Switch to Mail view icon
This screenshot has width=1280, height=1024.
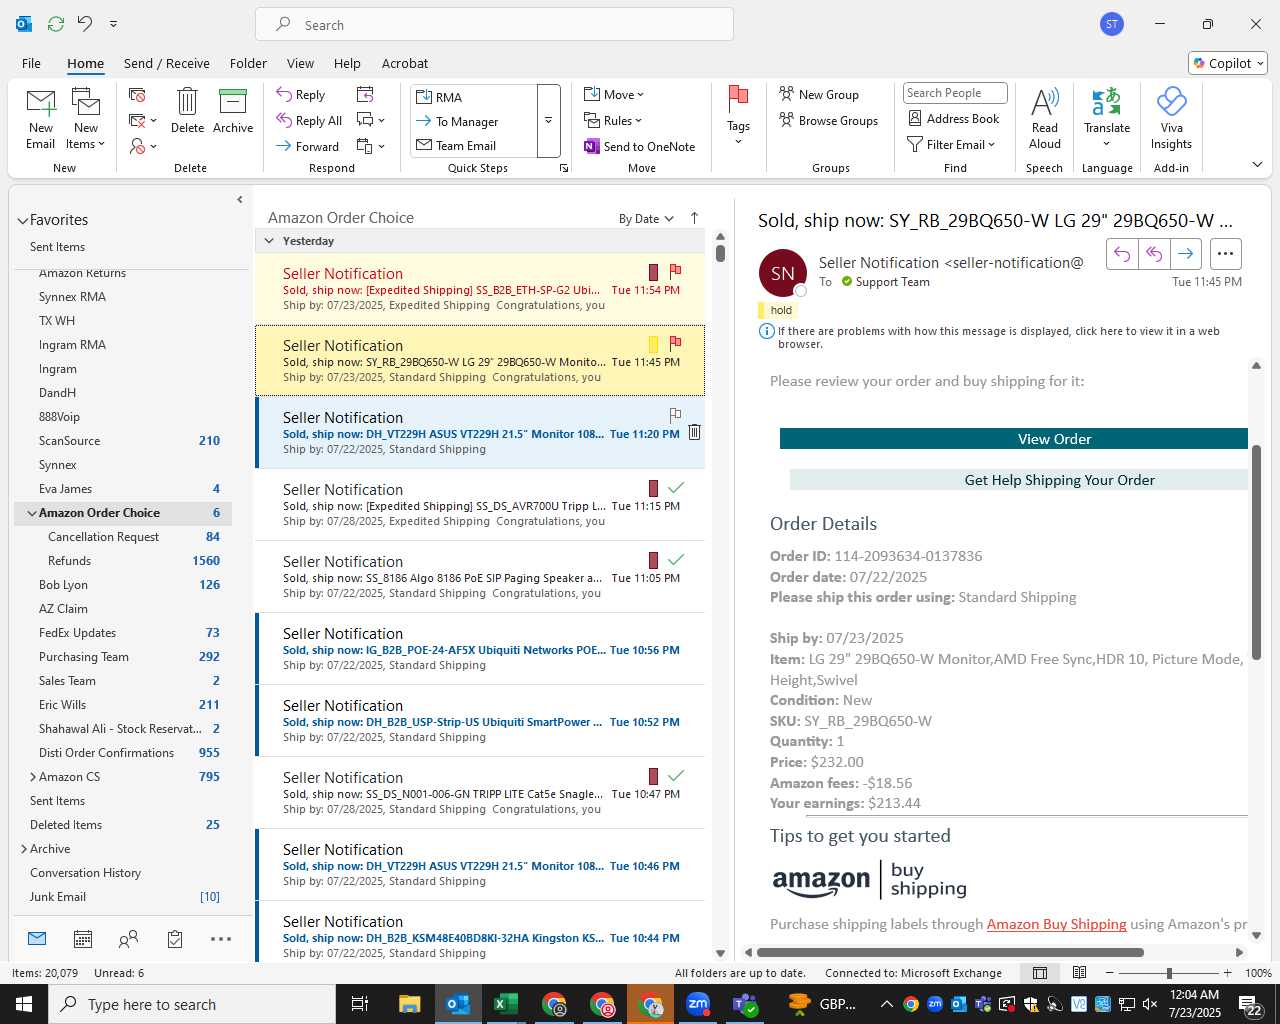37,939
